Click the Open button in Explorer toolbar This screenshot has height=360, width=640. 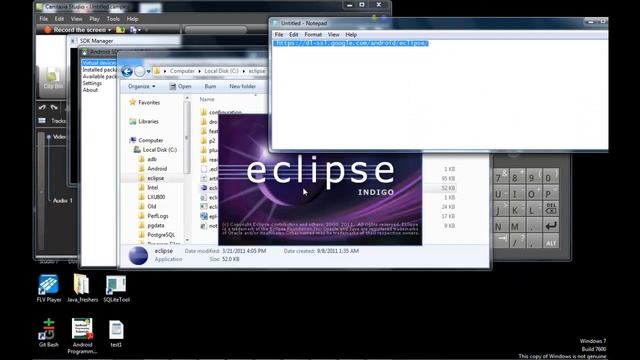[180, 87]
